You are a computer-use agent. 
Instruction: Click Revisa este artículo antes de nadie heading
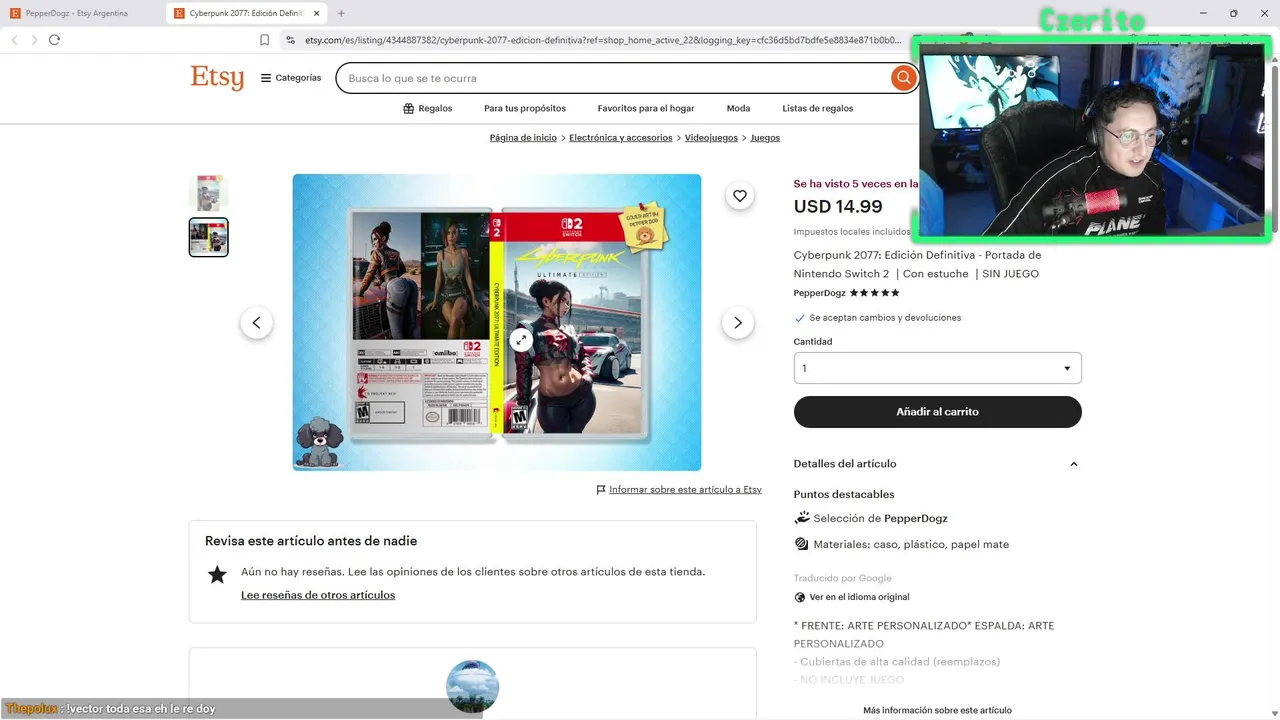311,541
